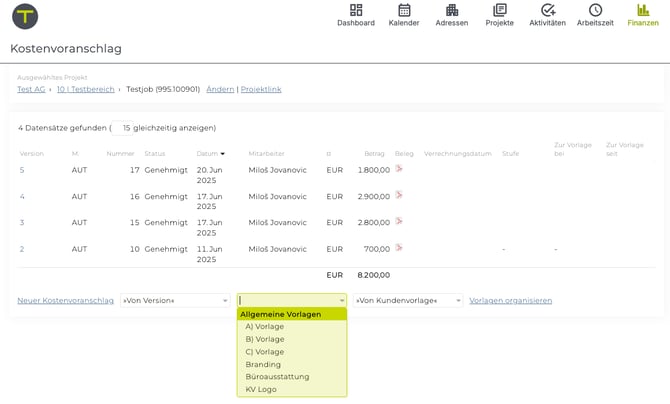Open the Dashboard icon in top navigation
670x404 pixels.
(356, 10)
